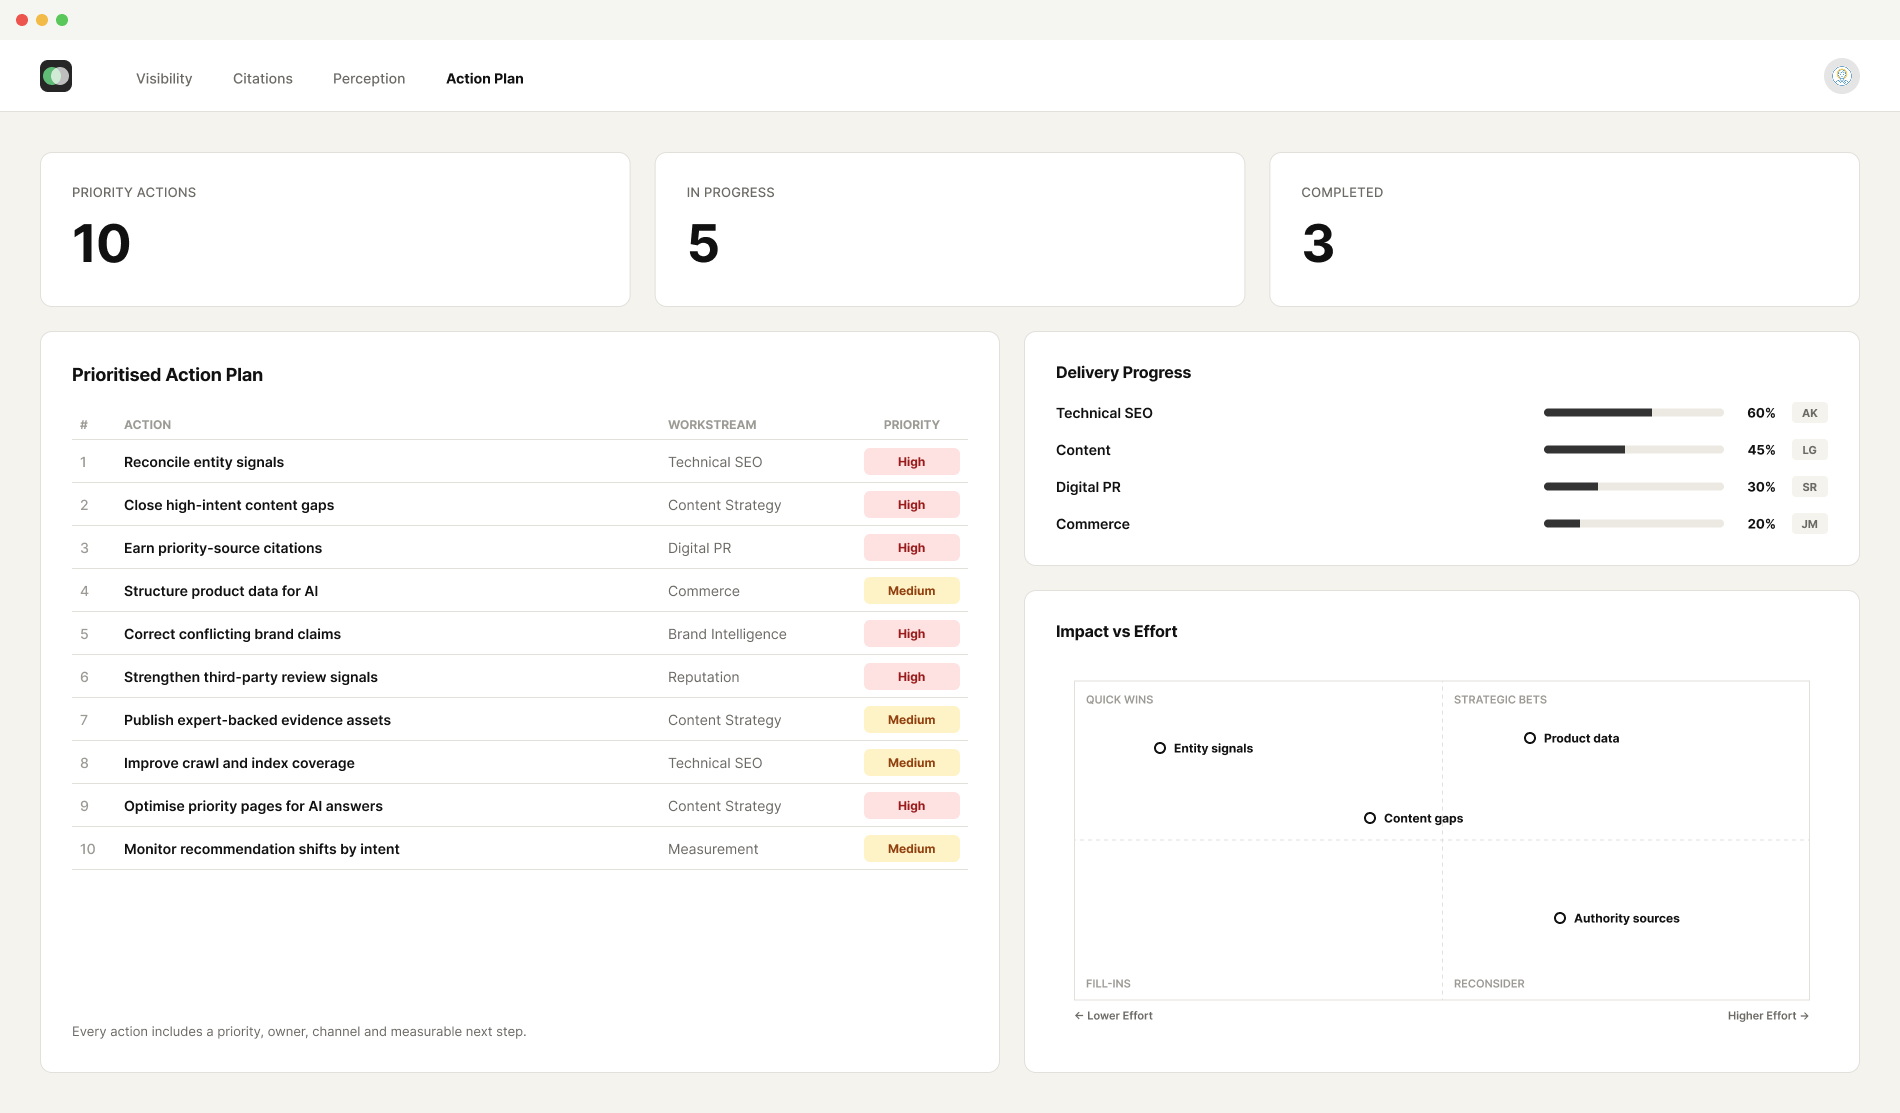1900x1113 pixels.
Task: Select the Action Plan tab
Action: tap(485, 78)
